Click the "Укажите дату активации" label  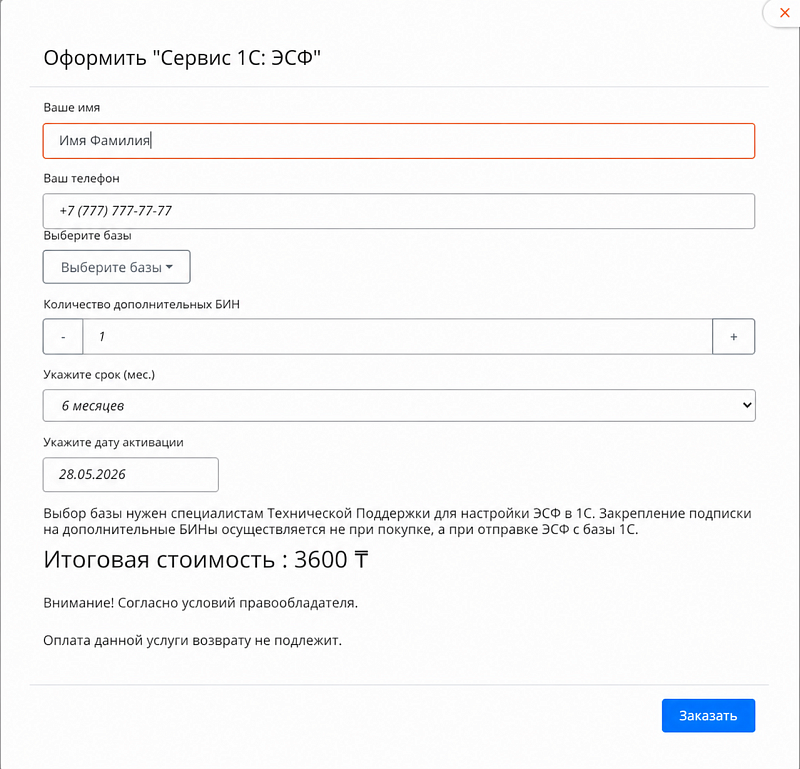(x=113, y=442)
